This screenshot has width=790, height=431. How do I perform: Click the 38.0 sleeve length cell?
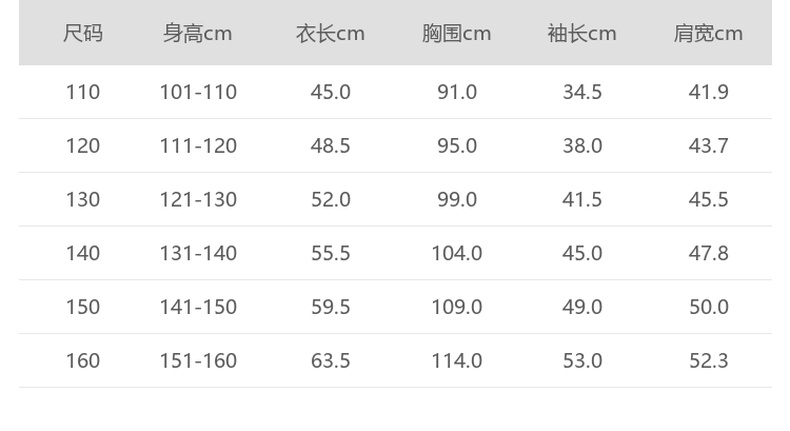(x=582, y=146)
